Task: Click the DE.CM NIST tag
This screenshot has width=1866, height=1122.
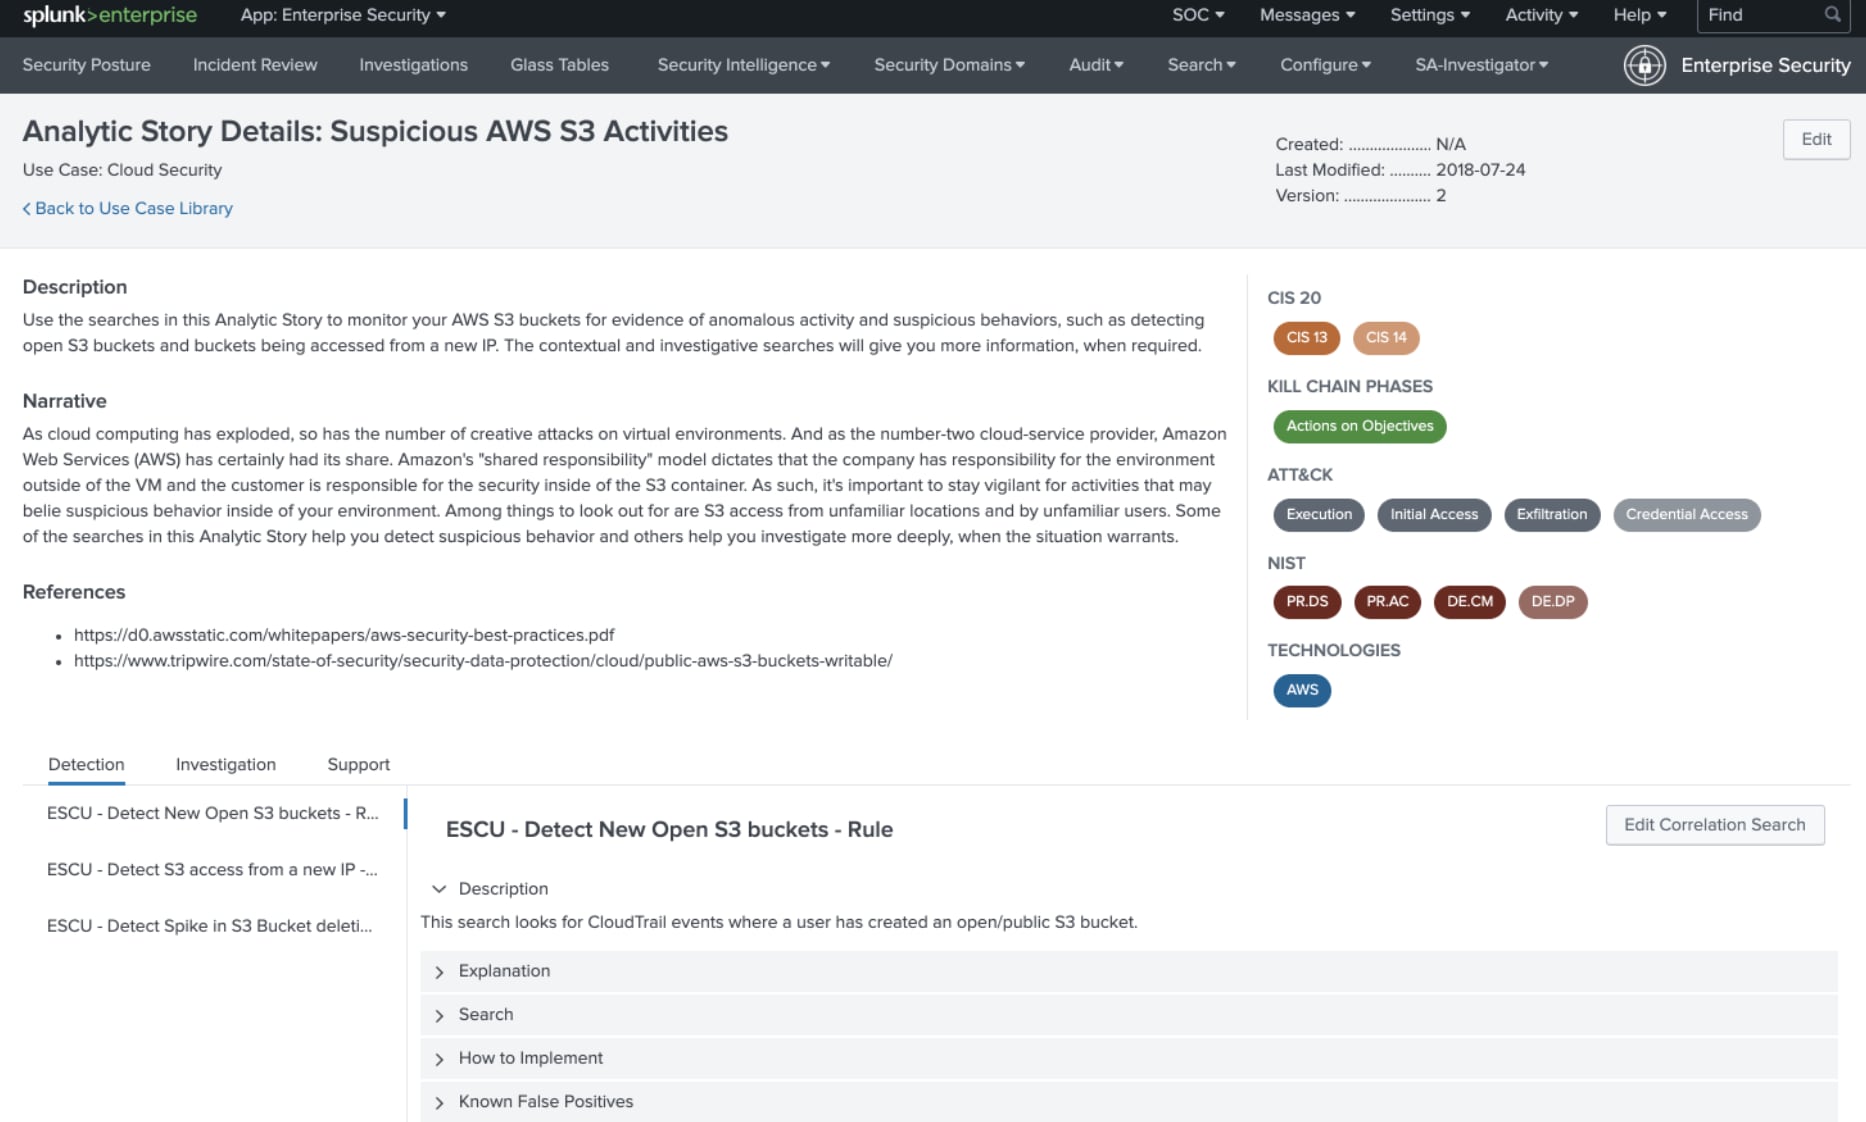Action: point(1469,602)
